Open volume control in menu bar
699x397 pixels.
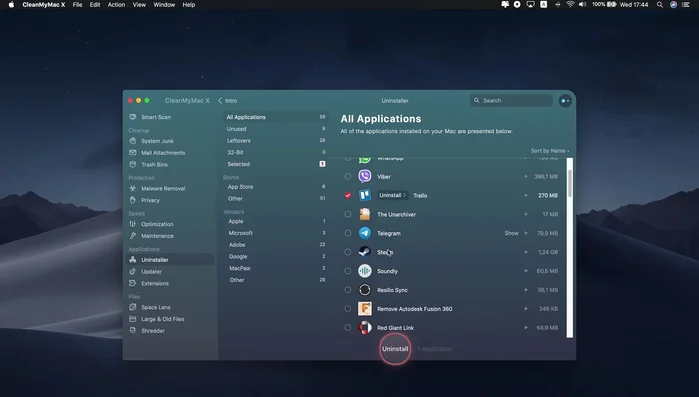(582, 4)
